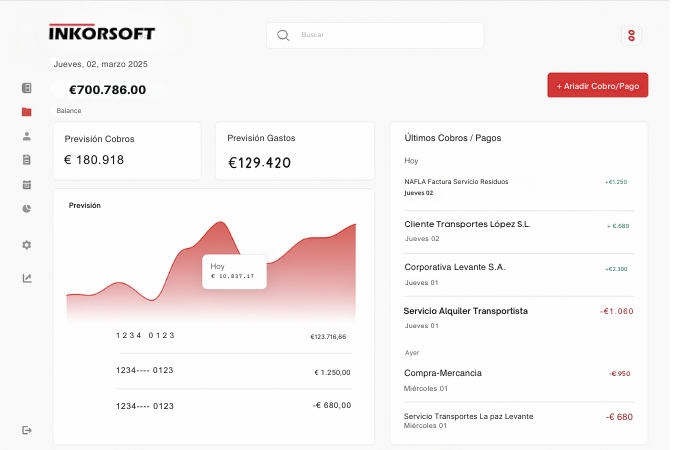The image size is (675, 450).
Task: Click the red icon button at top right
Action: coord(631,35)
